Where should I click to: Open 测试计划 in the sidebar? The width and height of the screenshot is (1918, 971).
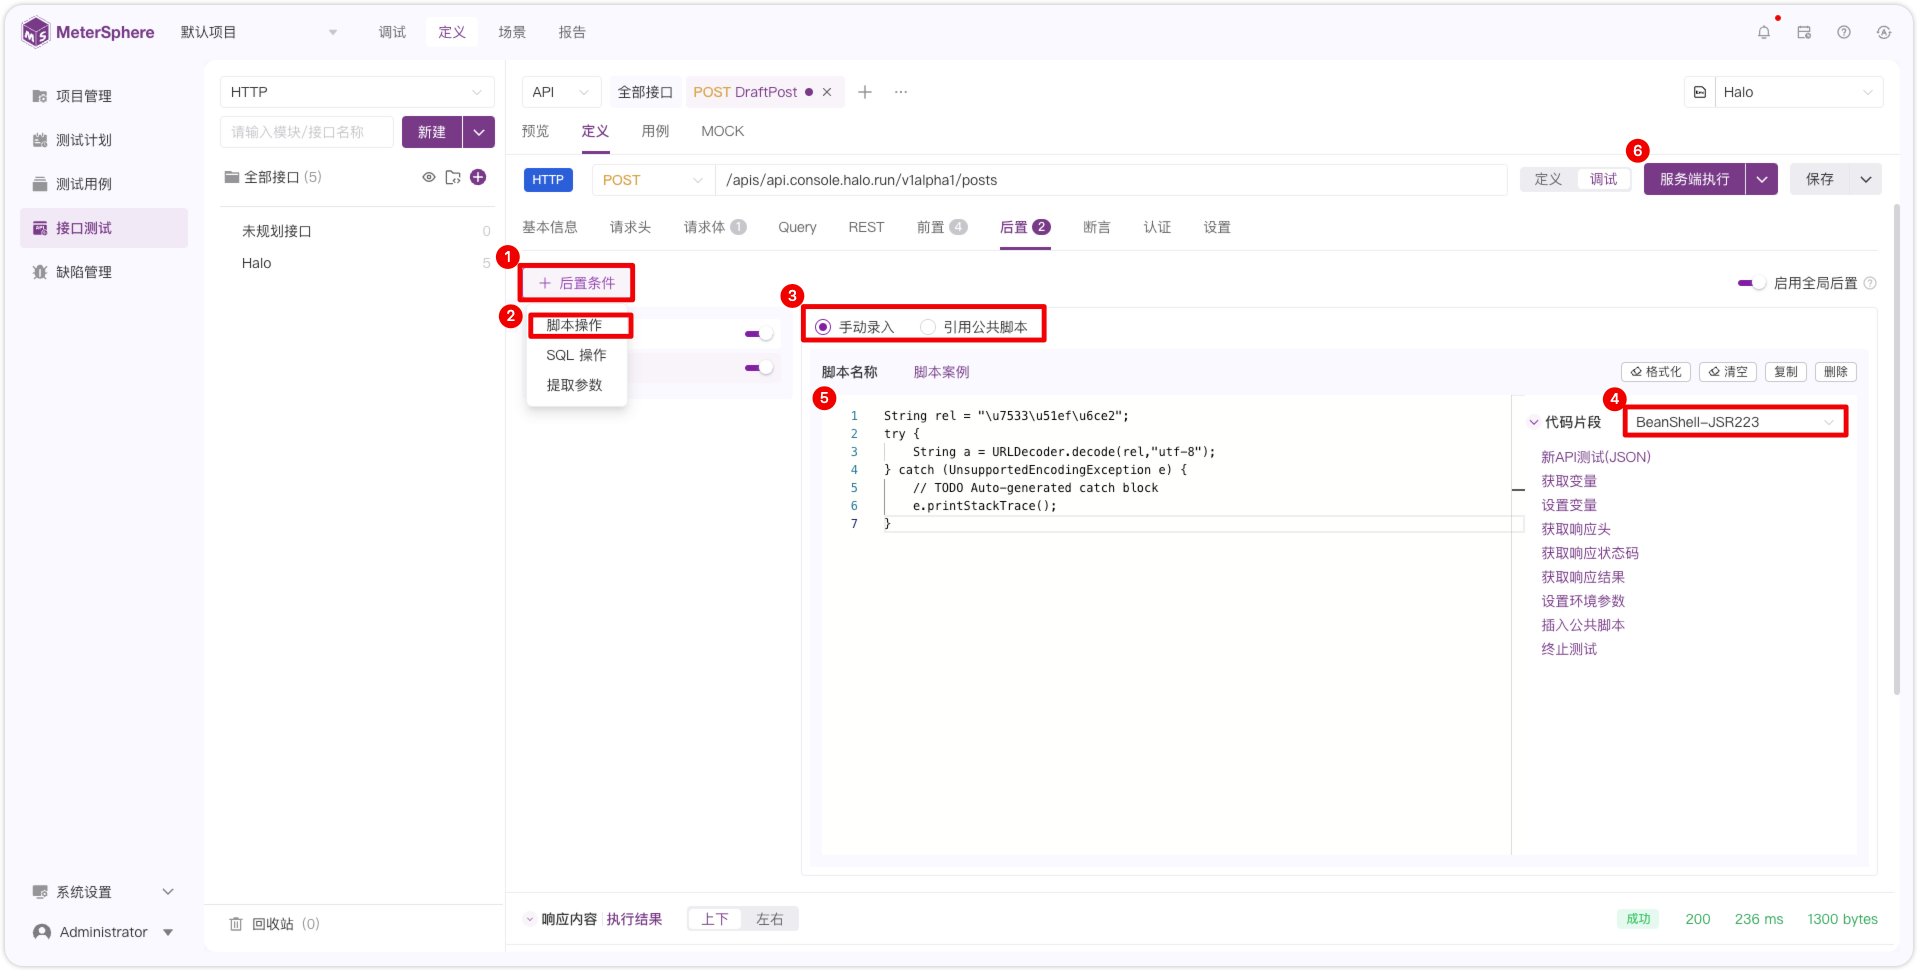(x=84, y=140)
